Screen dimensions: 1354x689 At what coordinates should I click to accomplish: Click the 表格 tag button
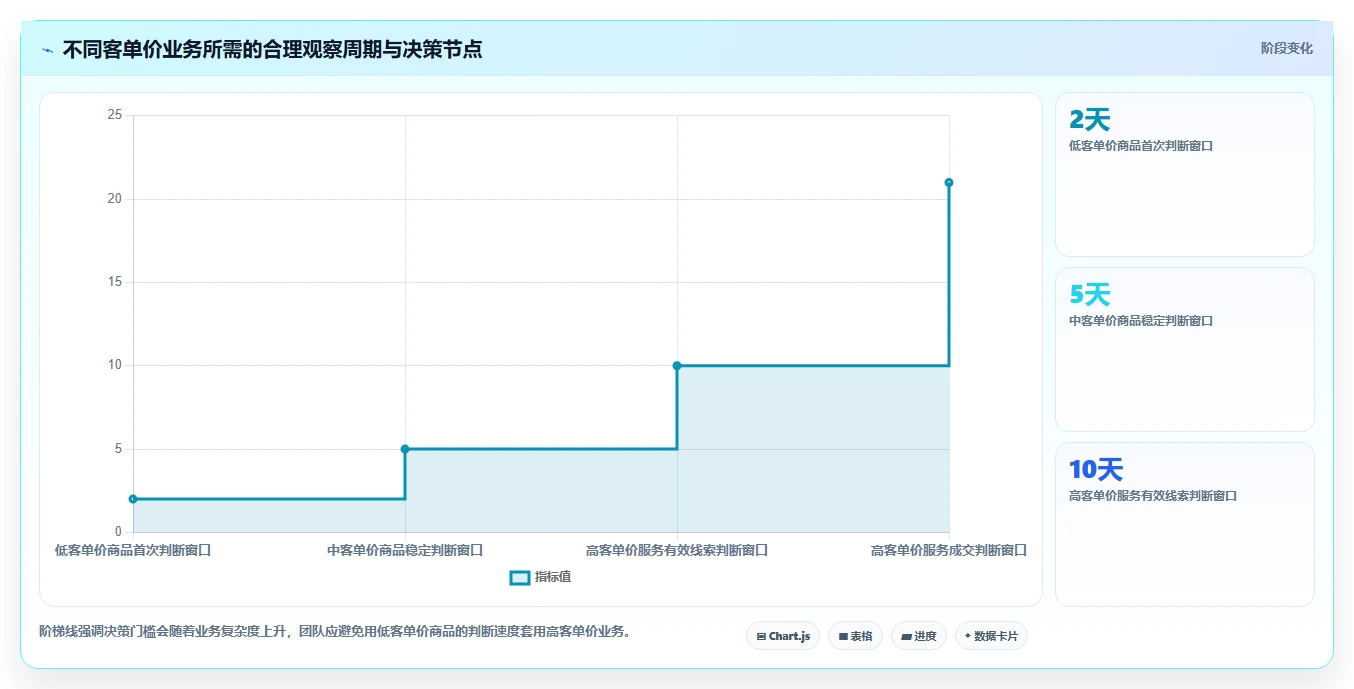(855, 636)
